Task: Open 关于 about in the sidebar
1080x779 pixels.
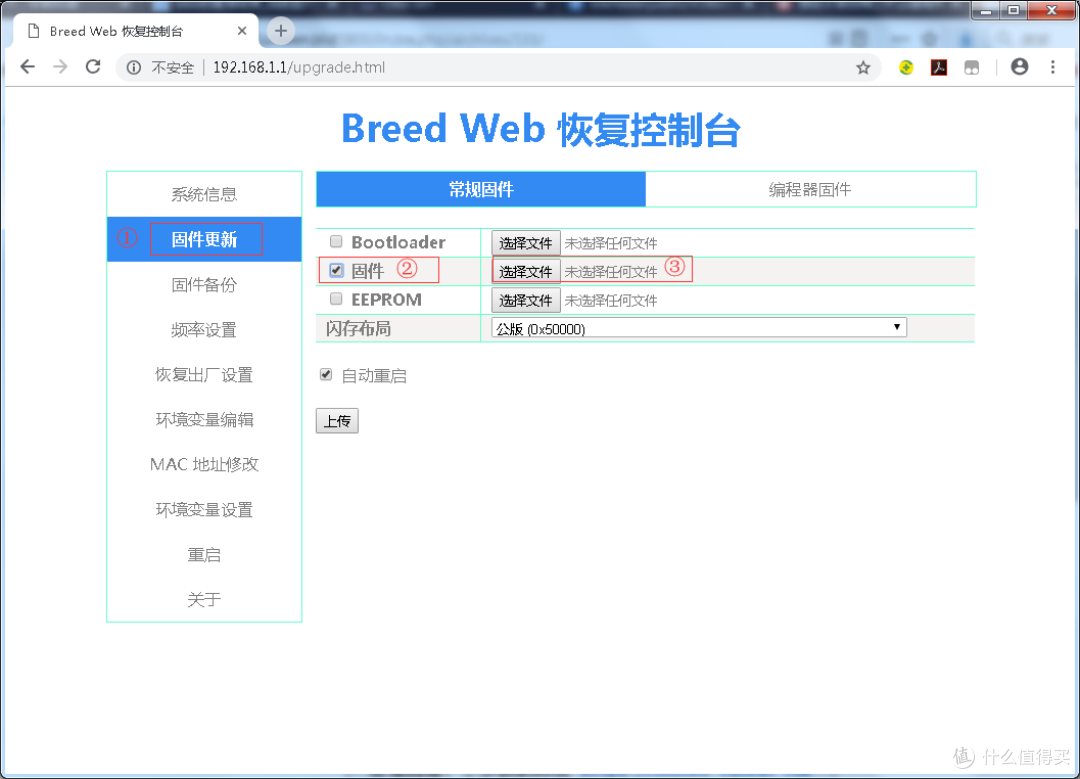Action: tap(204, 599)
